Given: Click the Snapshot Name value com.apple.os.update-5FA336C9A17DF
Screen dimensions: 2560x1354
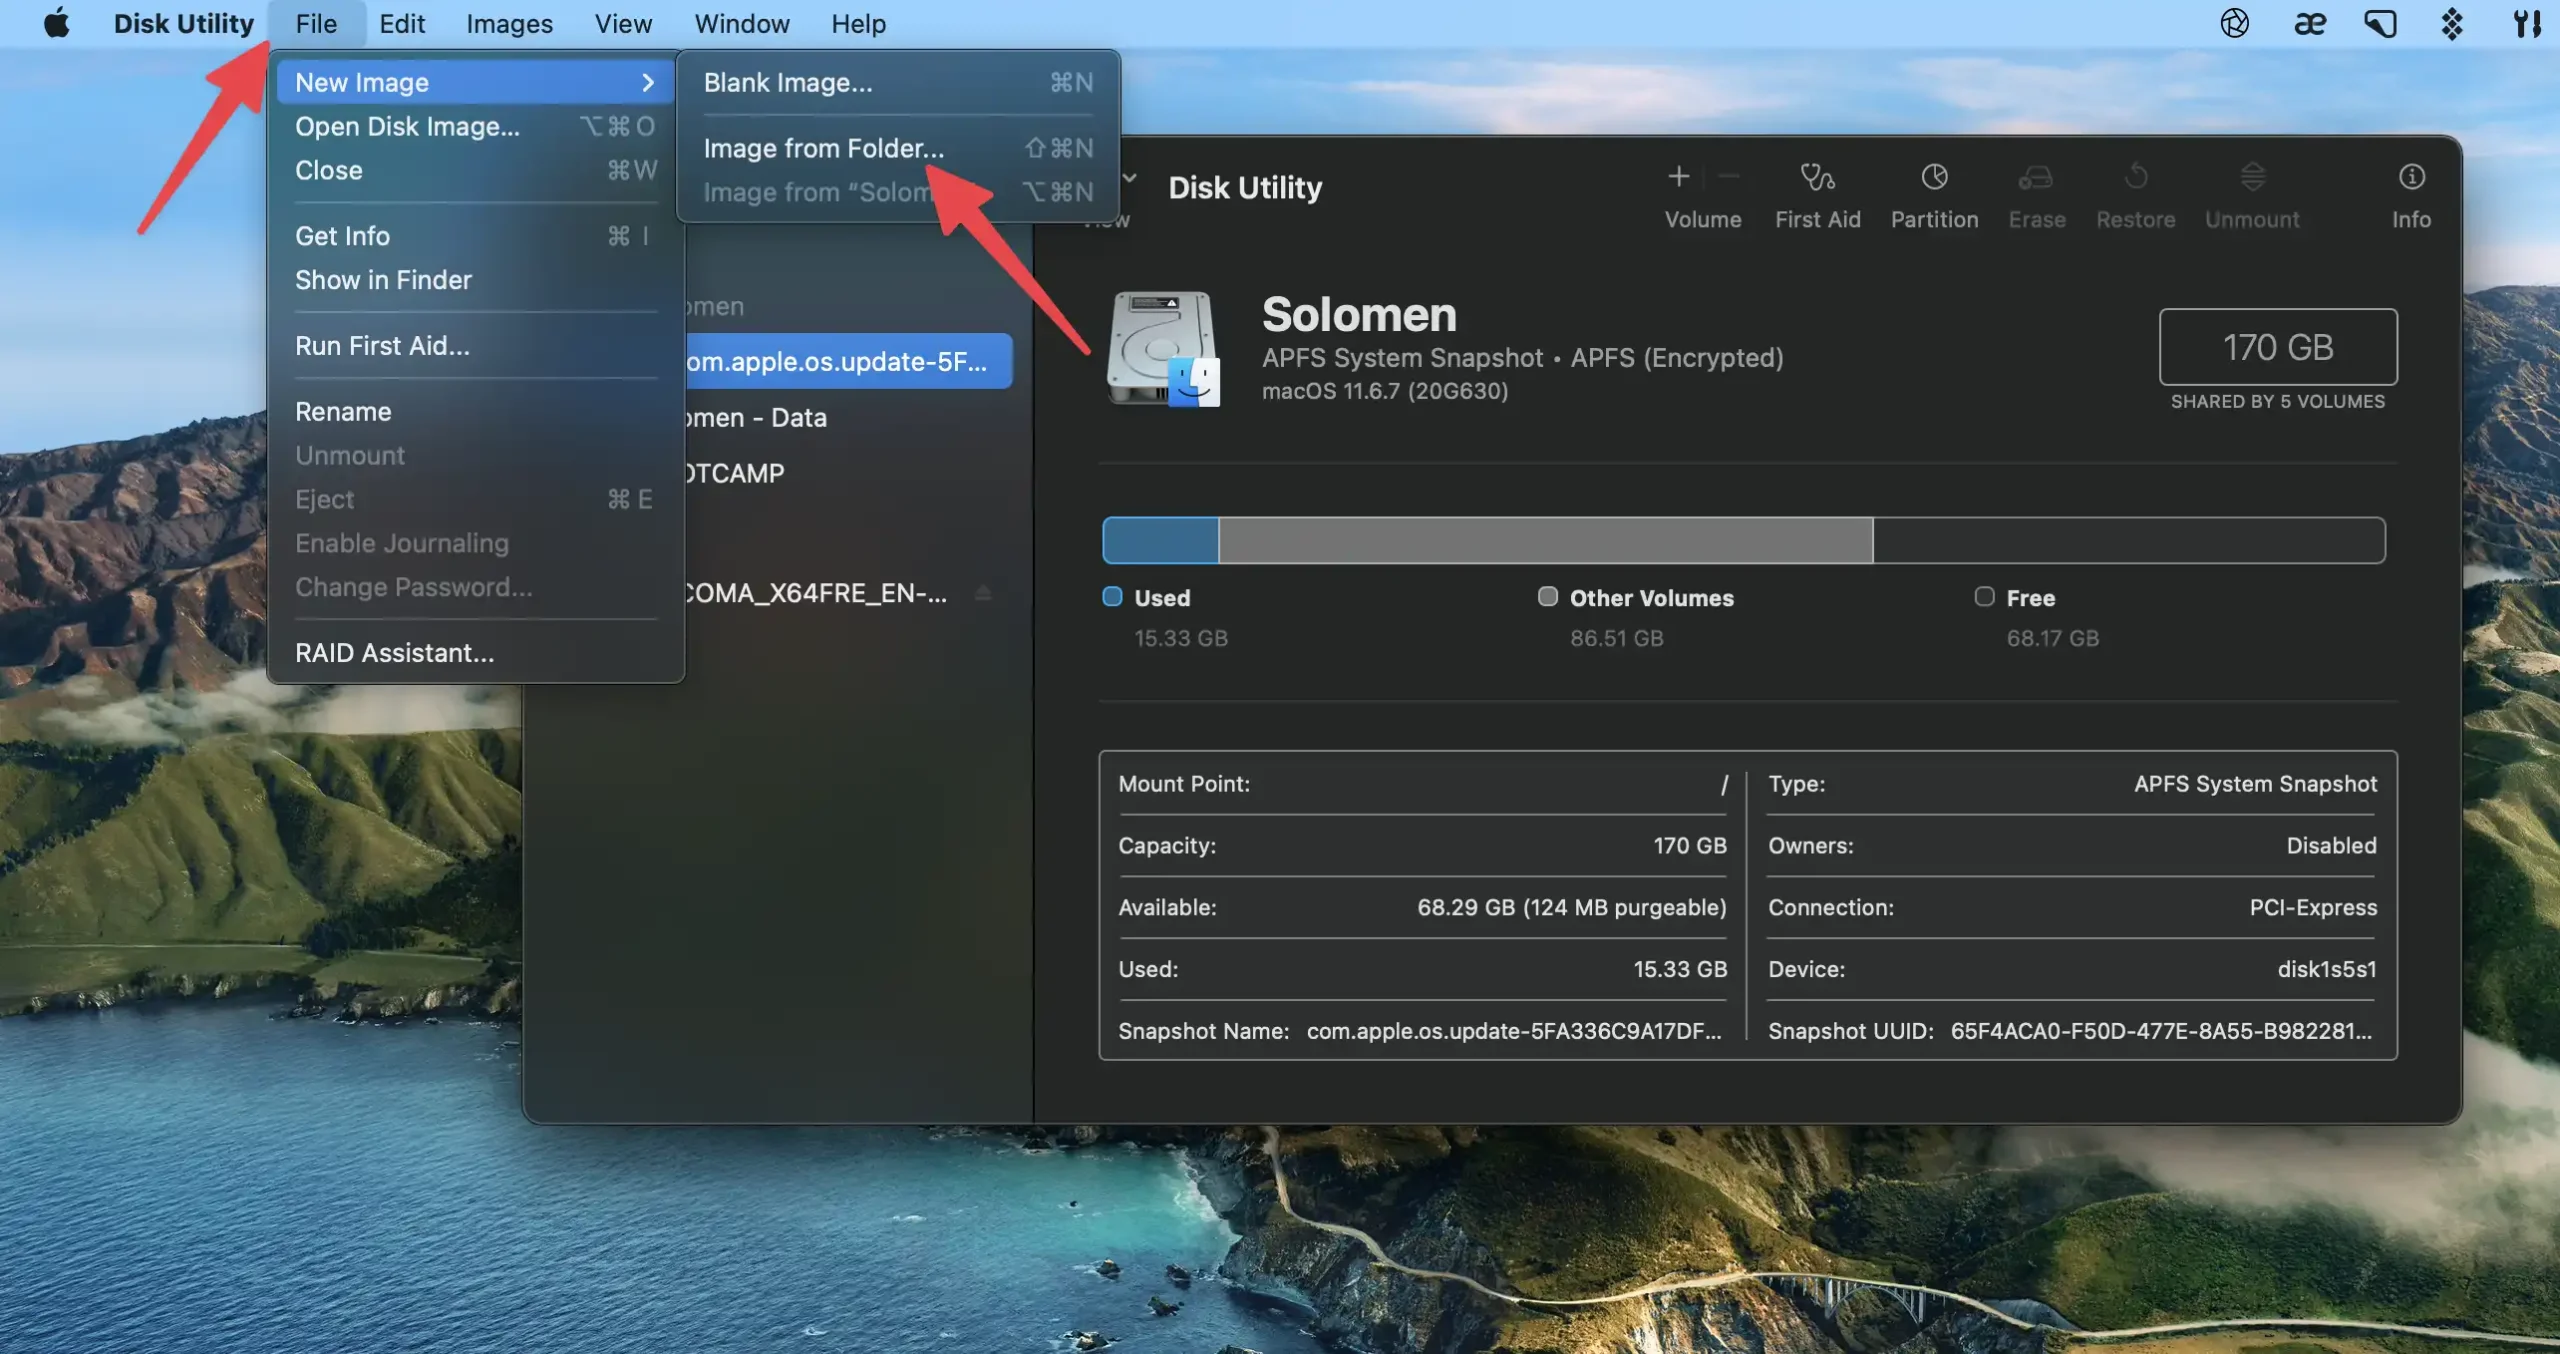Looking at the screenshot, I should click(1514, 1031).
